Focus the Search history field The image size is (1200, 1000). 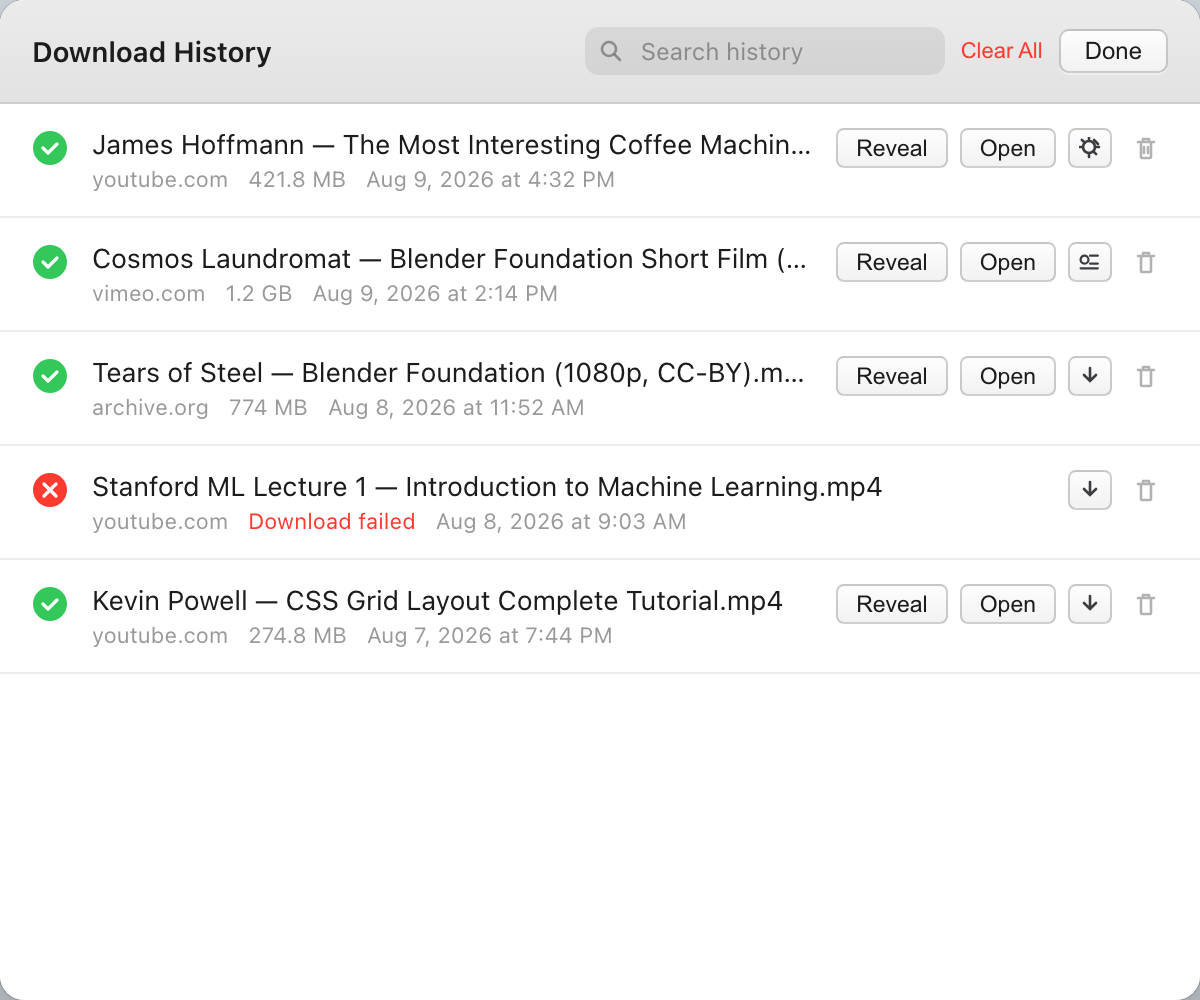(765, 51)
